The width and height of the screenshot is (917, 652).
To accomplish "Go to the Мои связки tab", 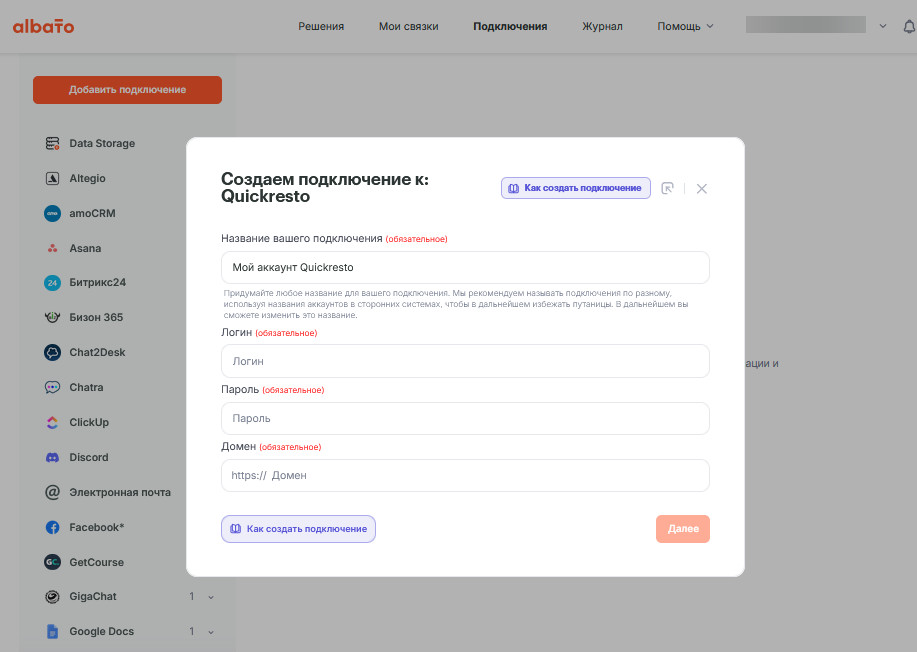I will tap(408, 26).
